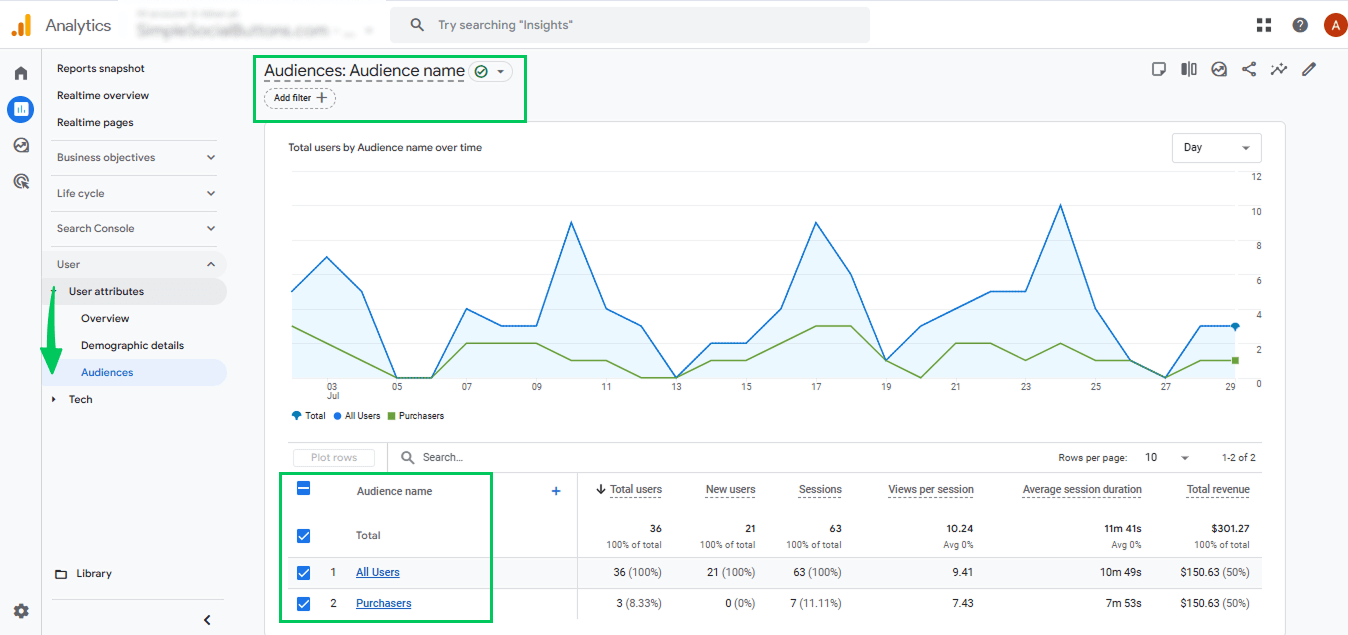Image resolution: width=1348 pixels, height=635 pixels.
Task: Open the Help question mark icon
Action: pos(1300,25)
